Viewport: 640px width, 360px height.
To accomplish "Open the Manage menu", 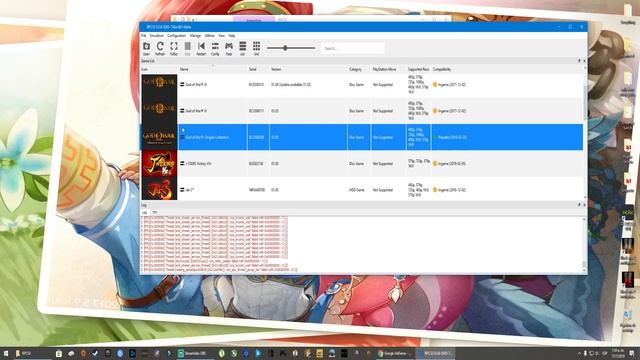I will tap(196, 36).
